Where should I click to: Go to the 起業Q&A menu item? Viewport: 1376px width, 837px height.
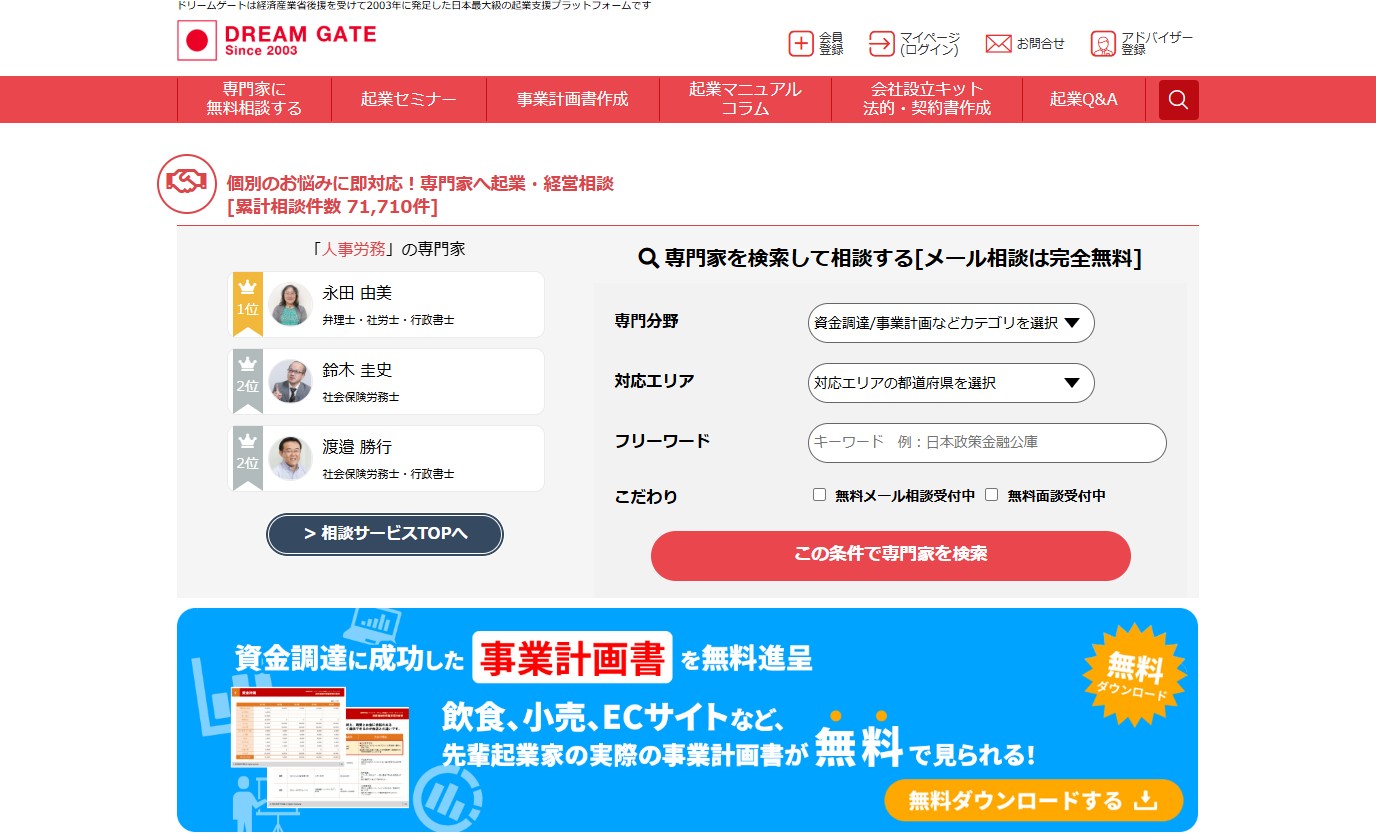1083,100
